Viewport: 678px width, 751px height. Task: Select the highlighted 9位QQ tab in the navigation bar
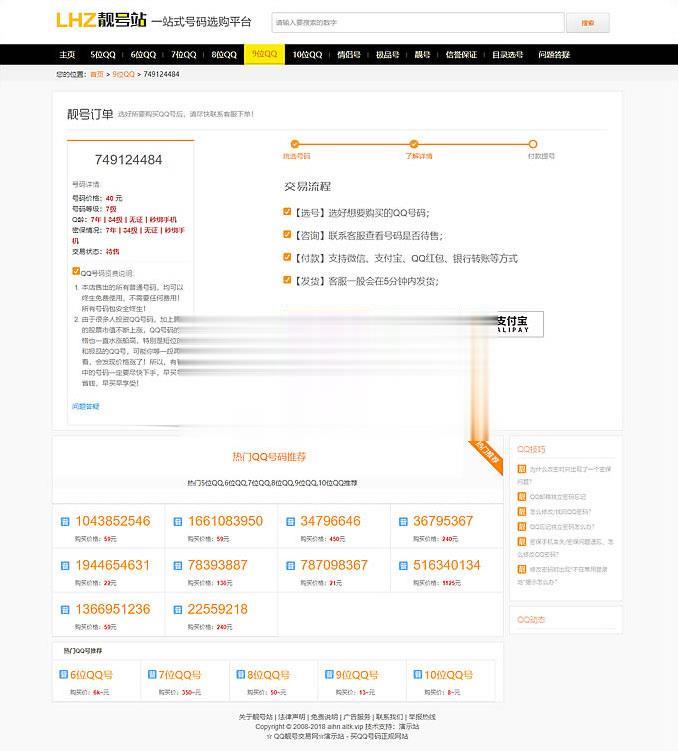[264, 54]
